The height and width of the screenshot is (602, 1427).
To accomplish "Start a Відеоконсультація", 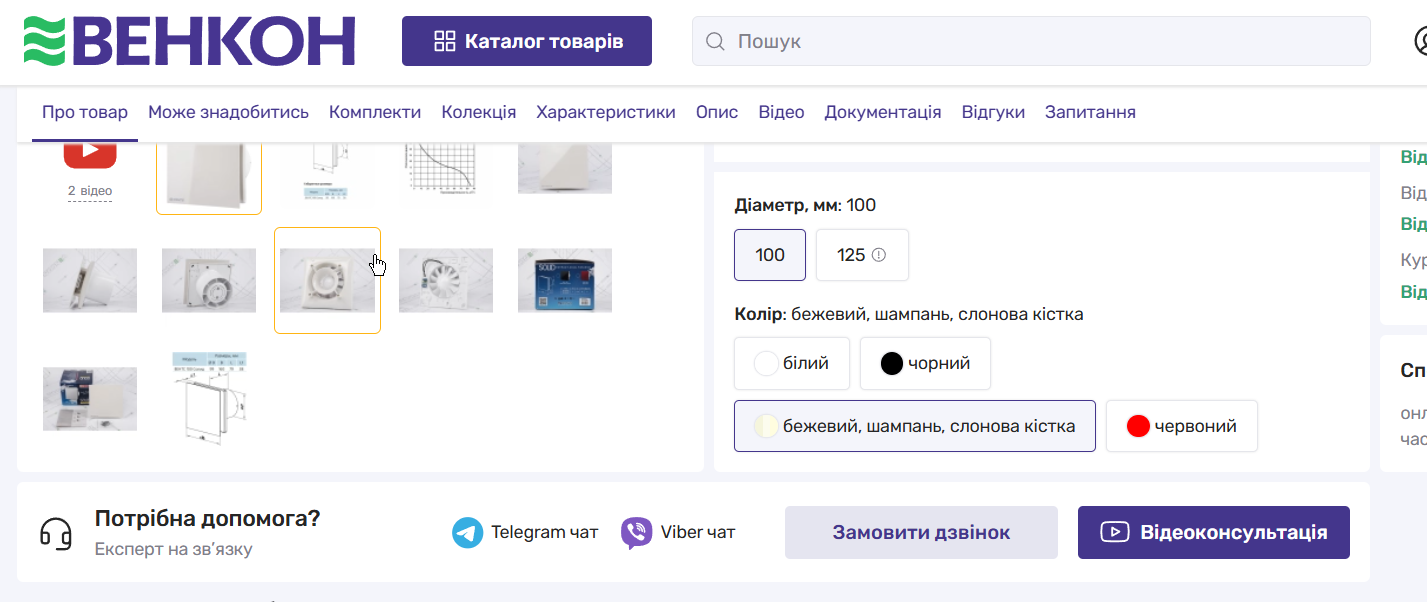I will 1213,532.
